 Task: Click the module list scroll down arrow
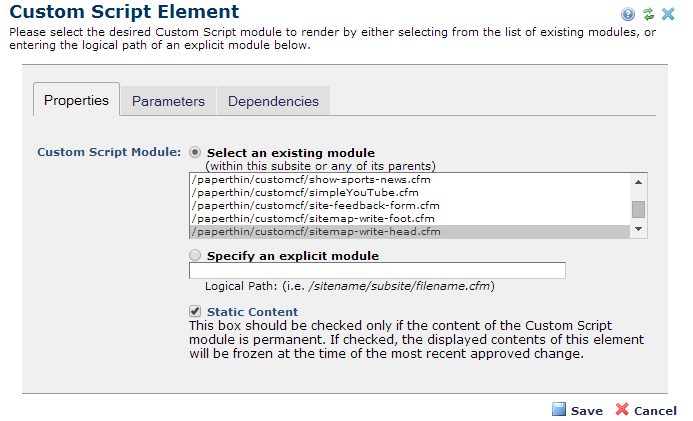point(638,231)
